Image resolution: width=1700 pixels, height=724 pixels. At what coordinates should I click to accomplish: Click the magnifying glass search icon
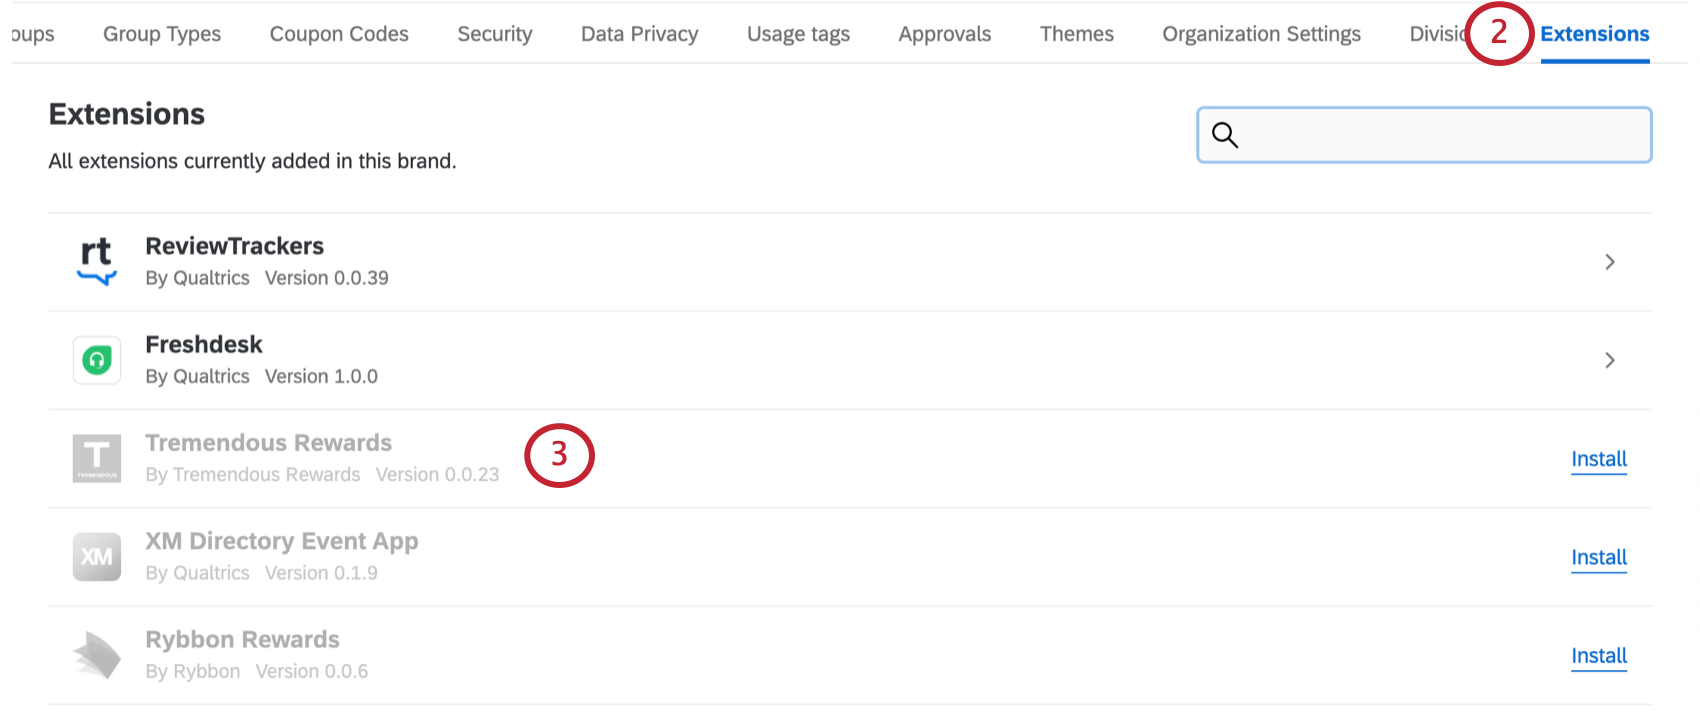[x=1225, y=135]
